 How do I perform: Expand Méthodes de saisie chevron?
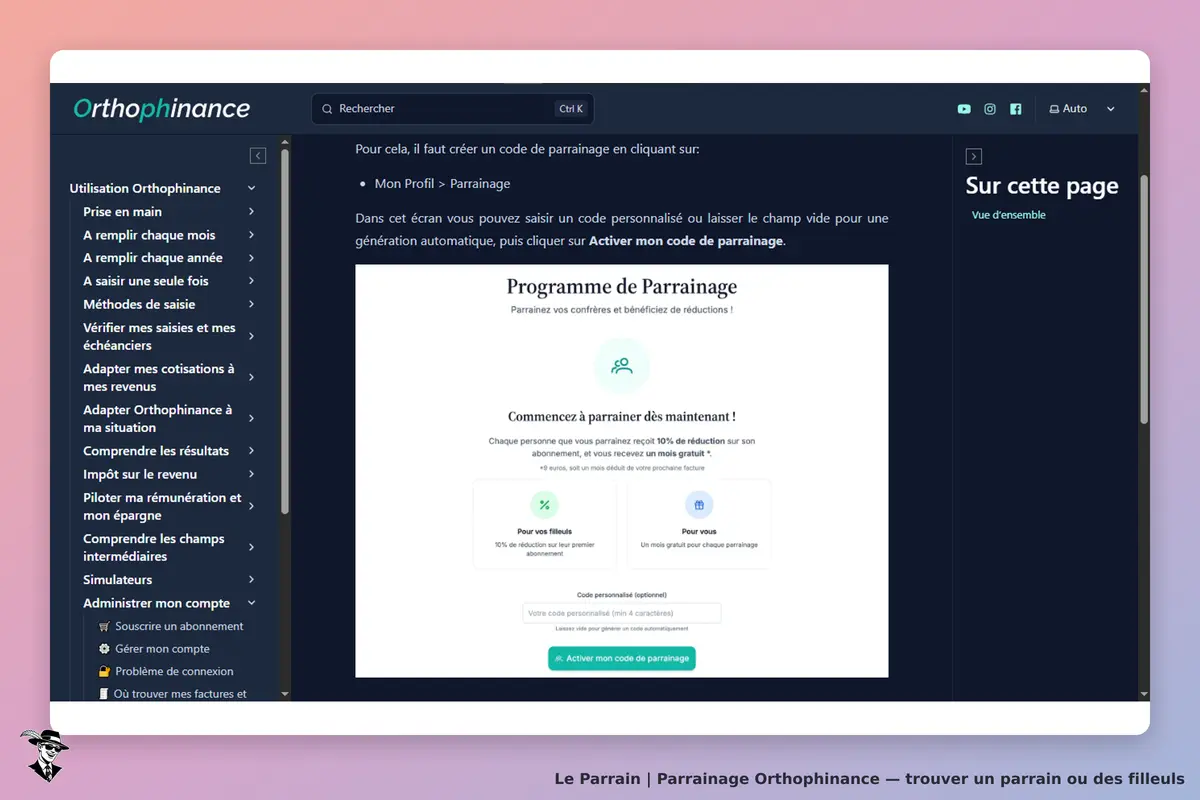point(252,304)
